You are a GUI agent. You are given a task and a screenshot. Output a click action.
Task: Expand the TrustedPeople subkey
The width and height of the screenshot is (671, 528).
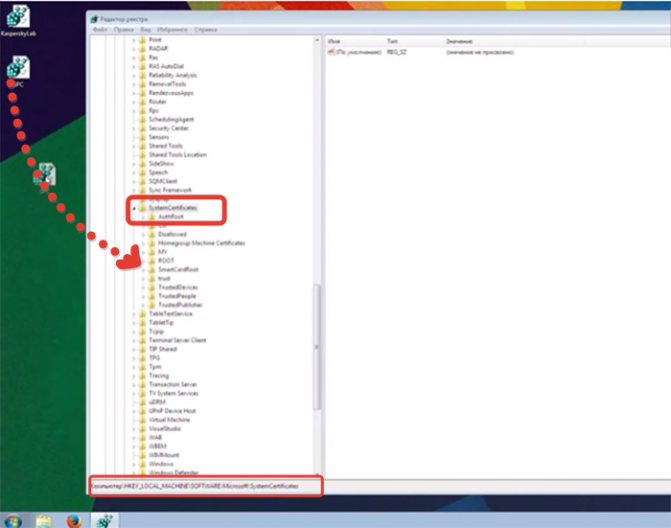point(143,296)
